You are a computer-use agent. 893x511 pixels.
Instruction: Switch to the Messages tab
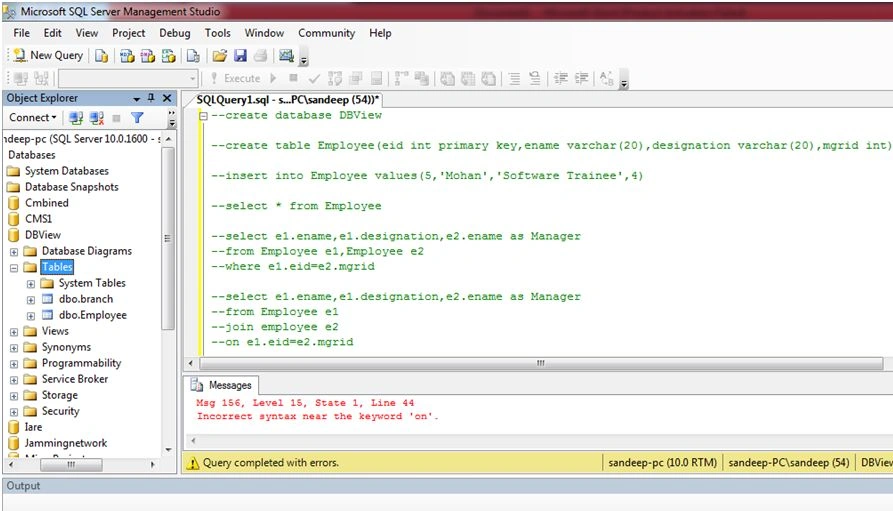(x=223, y=385)
